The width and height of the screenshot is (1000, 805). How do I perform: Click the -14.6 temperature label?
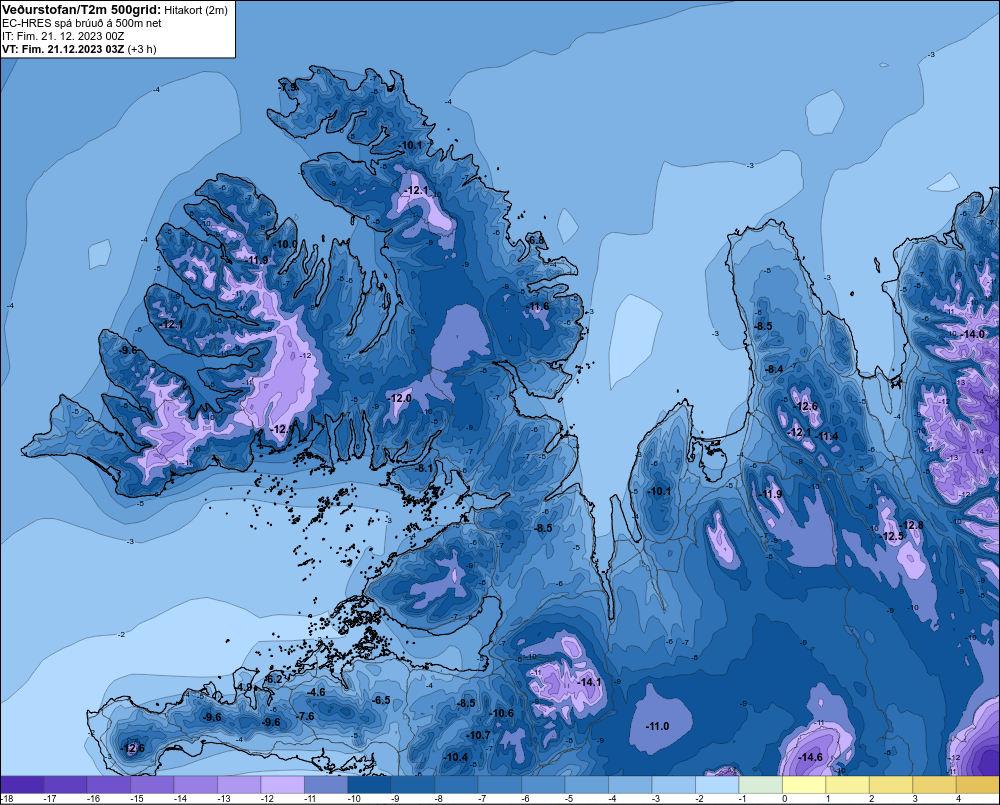tap(810, 757)
